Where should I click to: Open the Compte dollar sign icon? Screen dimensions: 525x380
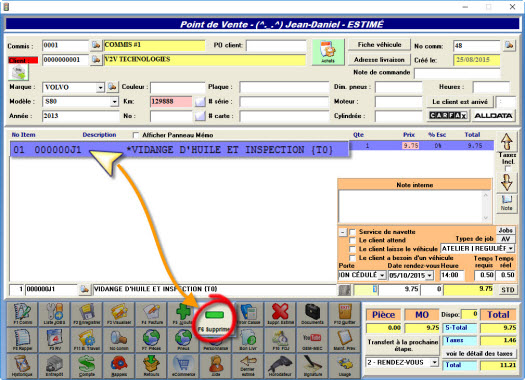87,366
